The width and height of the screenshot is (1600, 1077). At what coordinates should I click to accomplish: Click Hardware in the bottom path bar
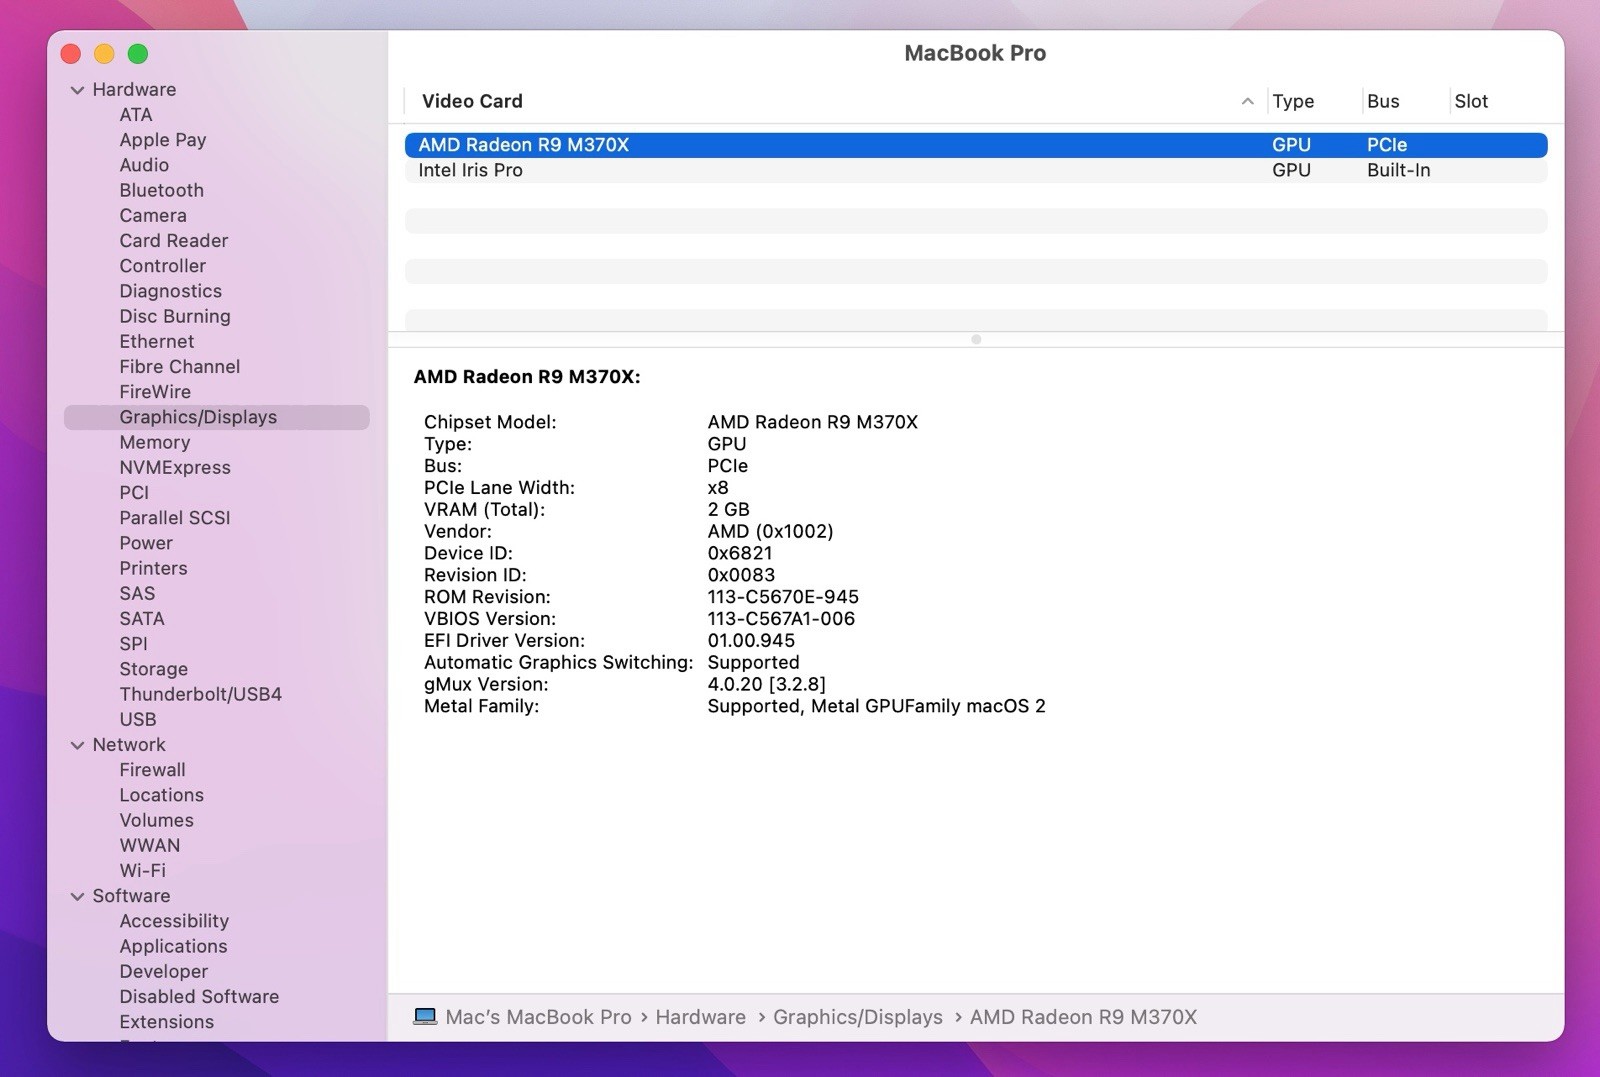(700, 1017)
